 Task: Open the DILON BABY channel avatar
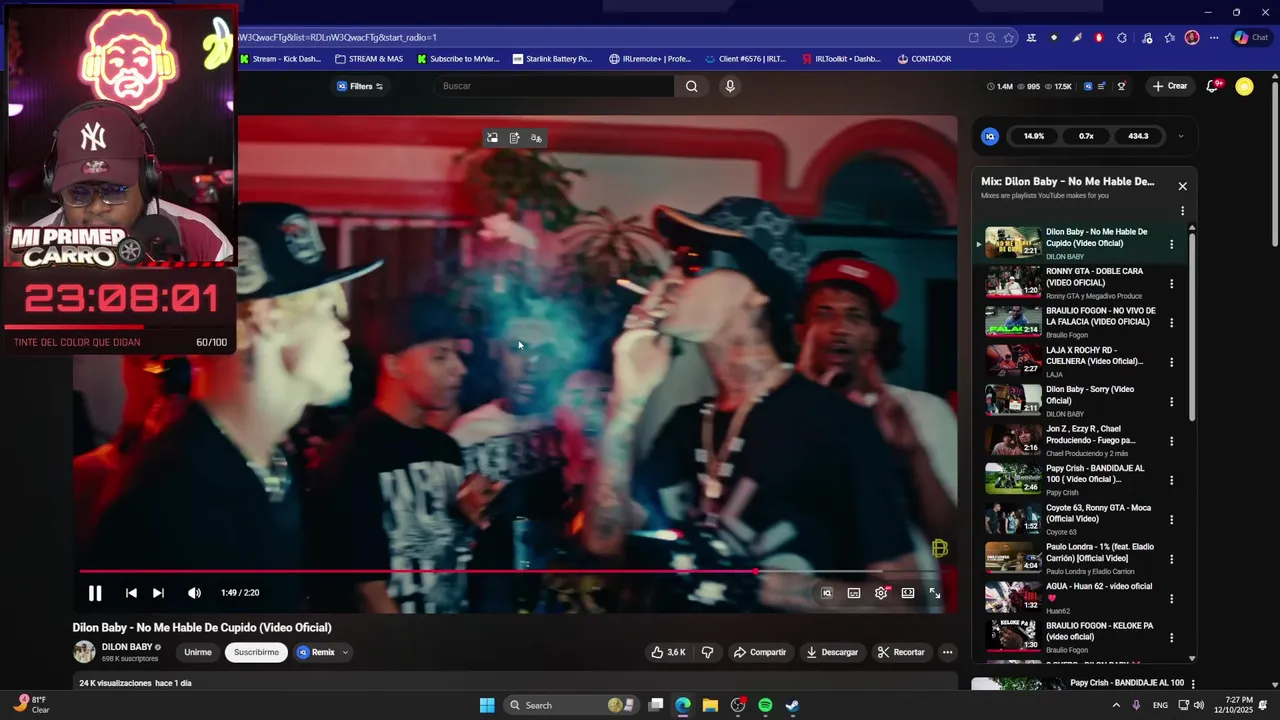(84, 652)
